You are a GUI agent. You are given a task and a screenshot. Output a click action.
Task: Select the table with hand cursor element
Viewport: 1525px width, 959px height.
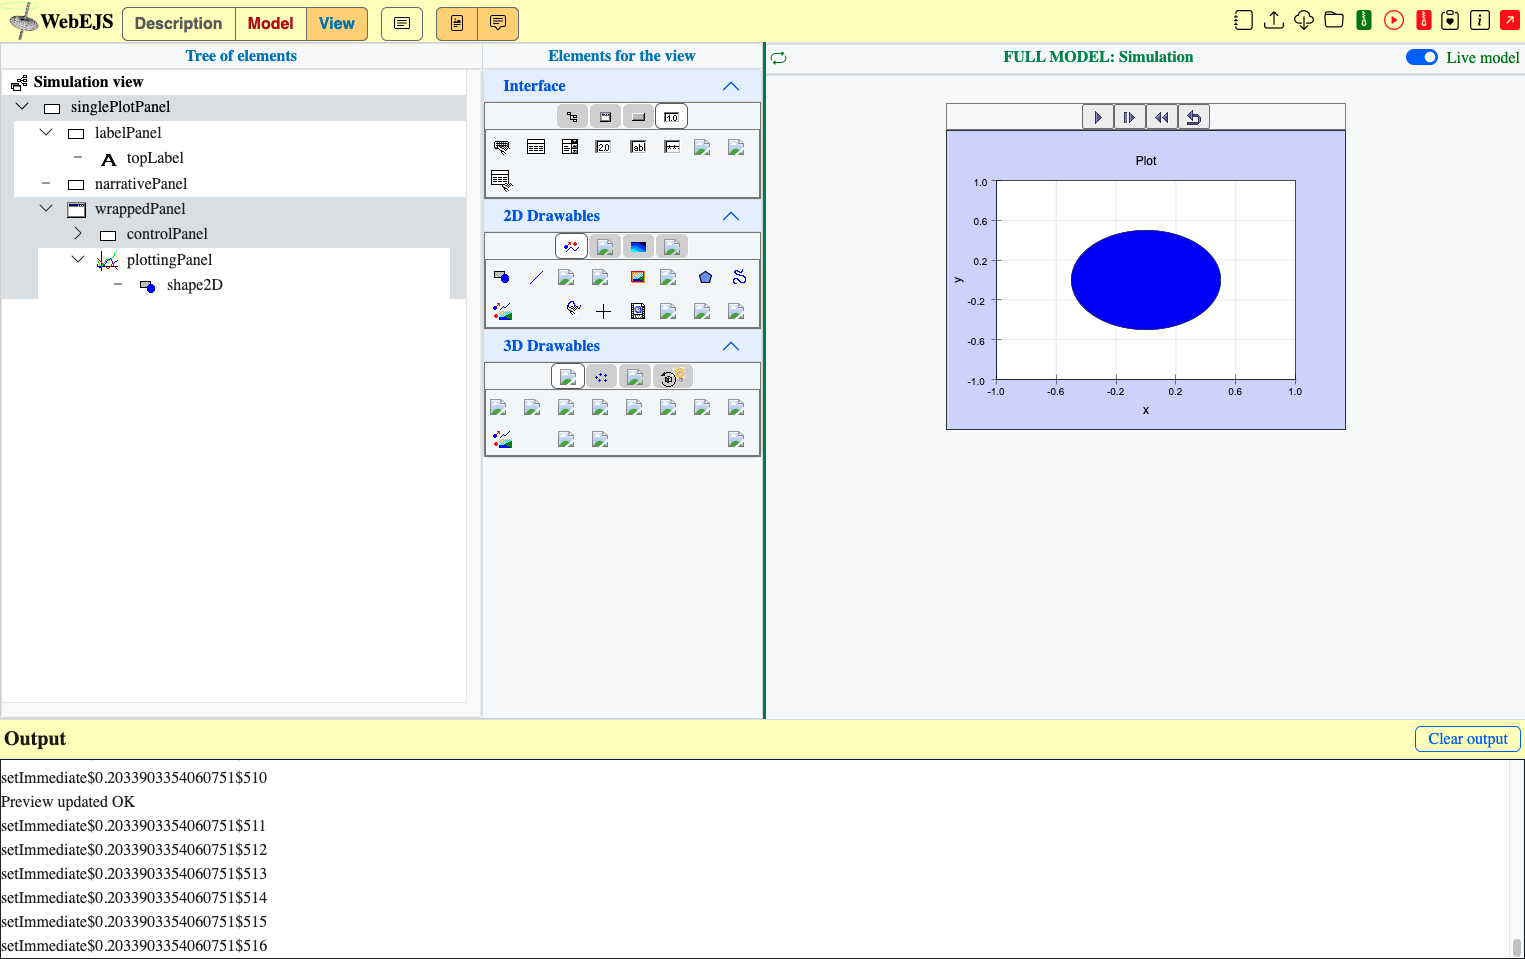coord(502,180)
